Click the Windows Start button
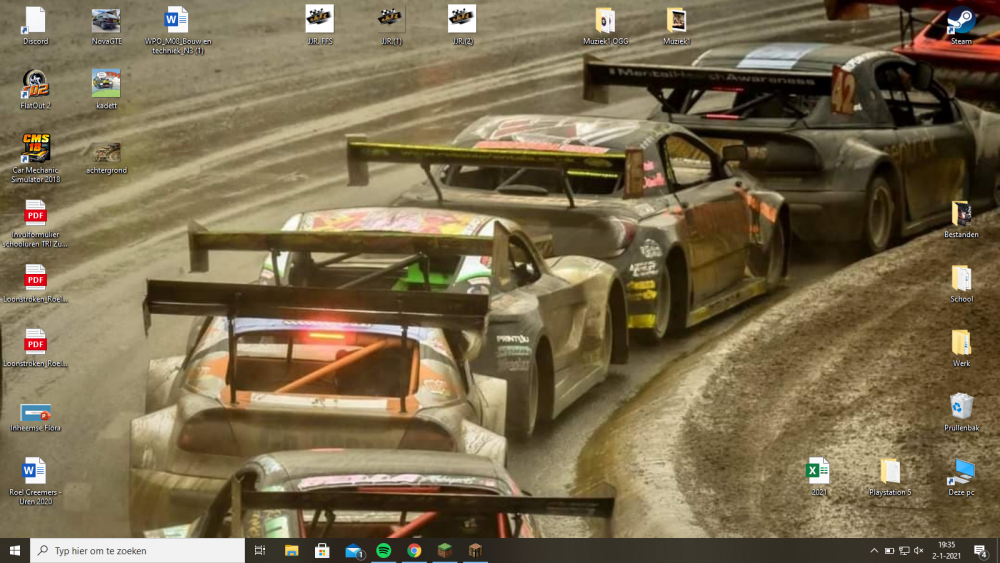1000x563 pixels. (15, 551)
